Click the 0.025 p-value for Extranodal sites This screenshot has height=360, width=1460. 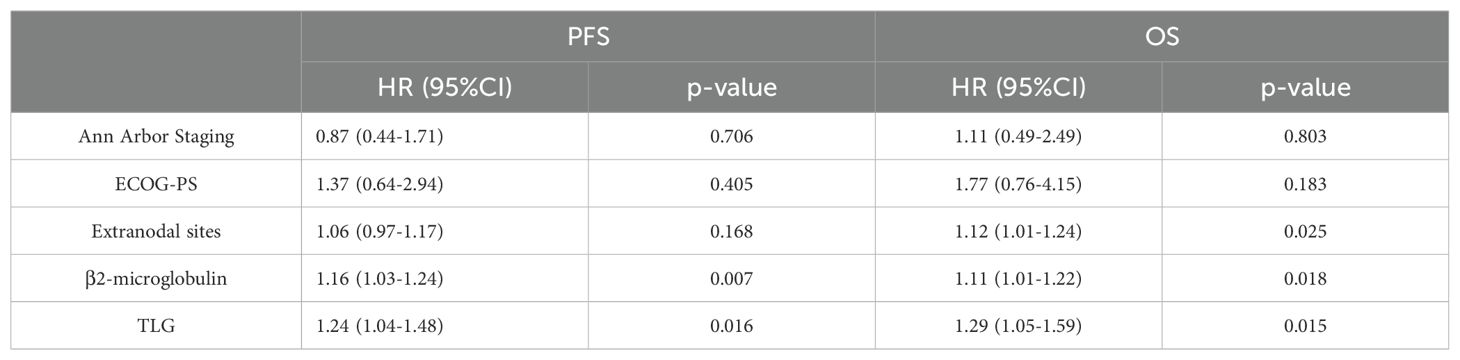tap(1305, 231)
